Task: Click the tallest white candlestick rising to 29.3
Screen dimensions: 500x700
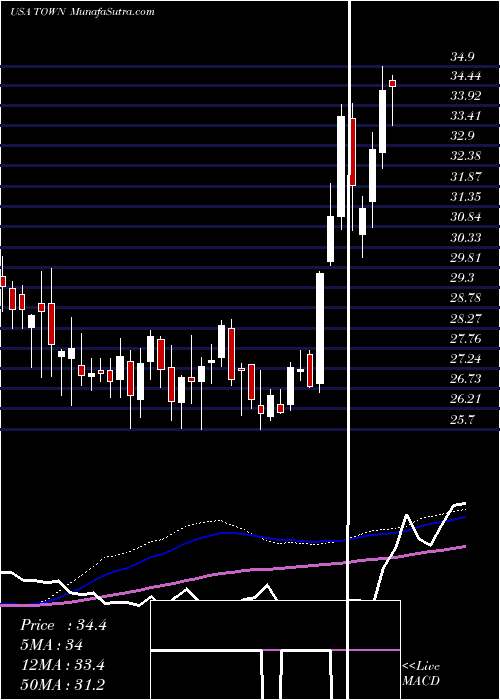Action: coord(320,329)
